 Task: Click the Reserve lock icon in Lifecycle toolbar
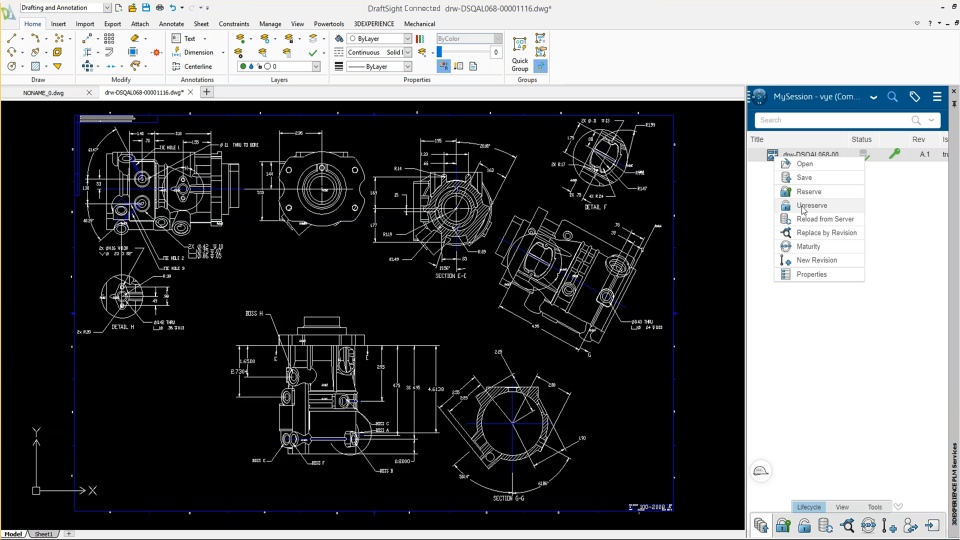783,525
